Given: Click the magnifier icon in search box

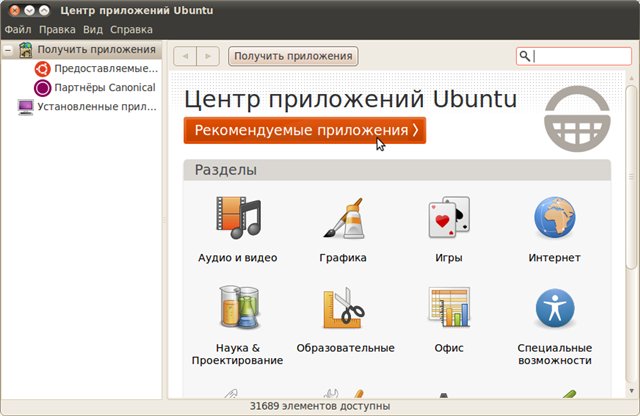Looking at the screenshot, I should click(525, 56).
